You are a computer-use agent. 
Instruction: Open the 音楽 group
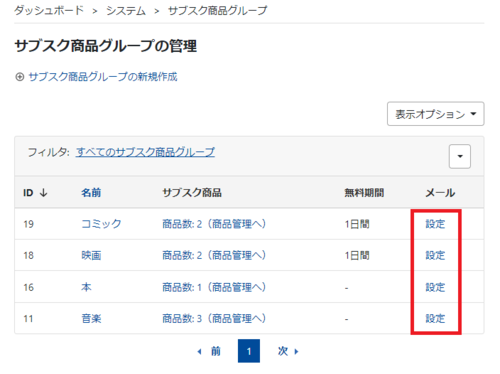(91, 319)
